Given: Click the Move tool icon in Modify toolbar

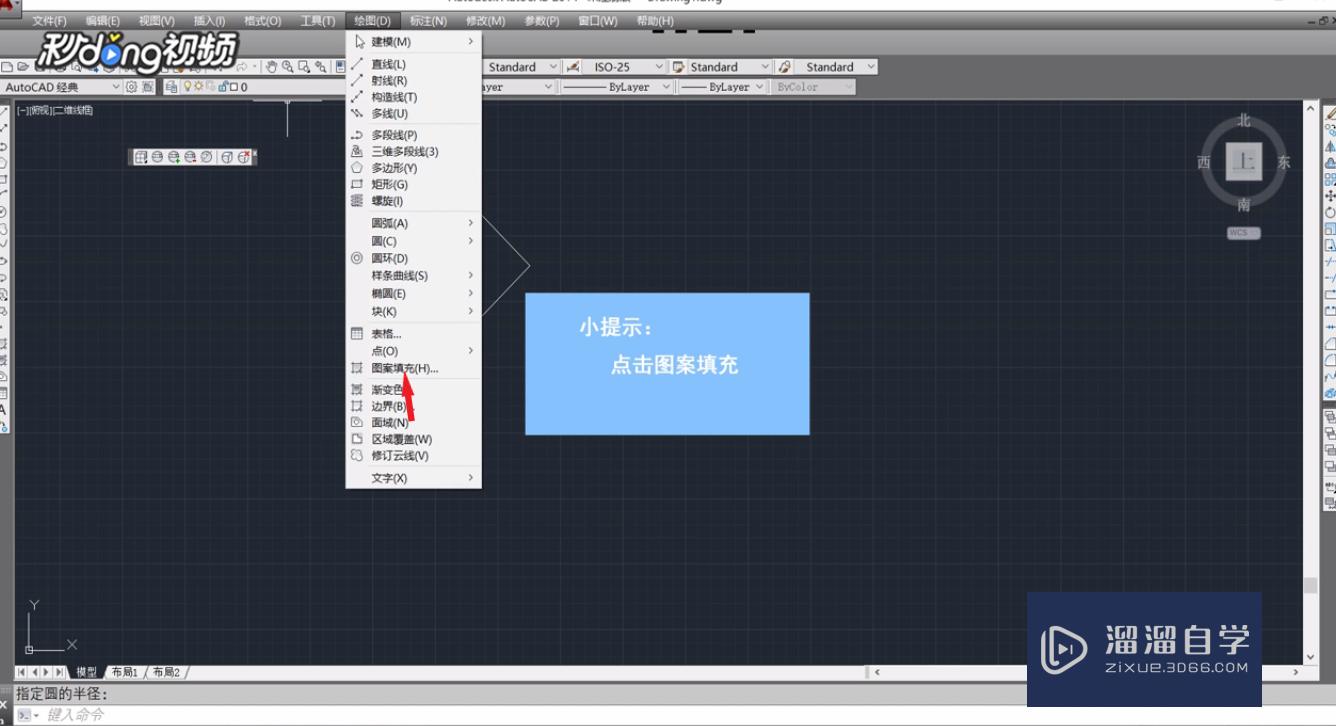Looking at the screenshot, I should (1330, 196).
